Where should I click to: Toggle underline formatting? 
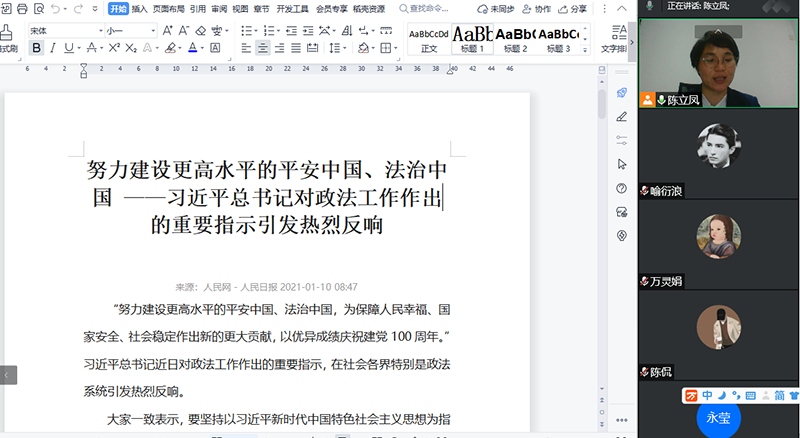tap(68, 48)
